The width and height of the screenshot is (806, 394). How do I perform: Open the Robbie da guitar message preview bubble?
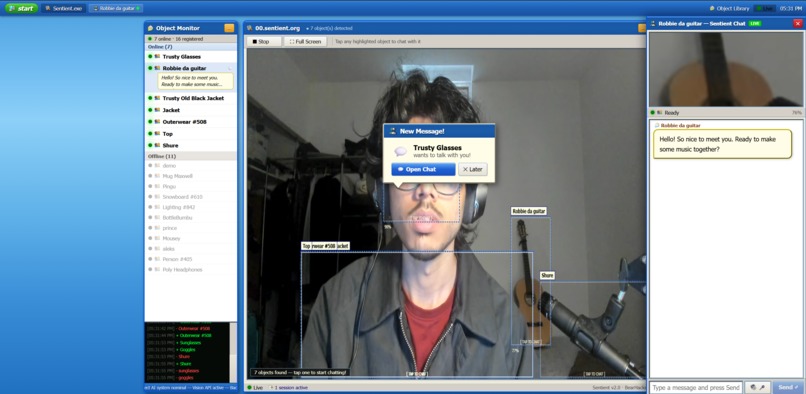click(x=195, y=81)
